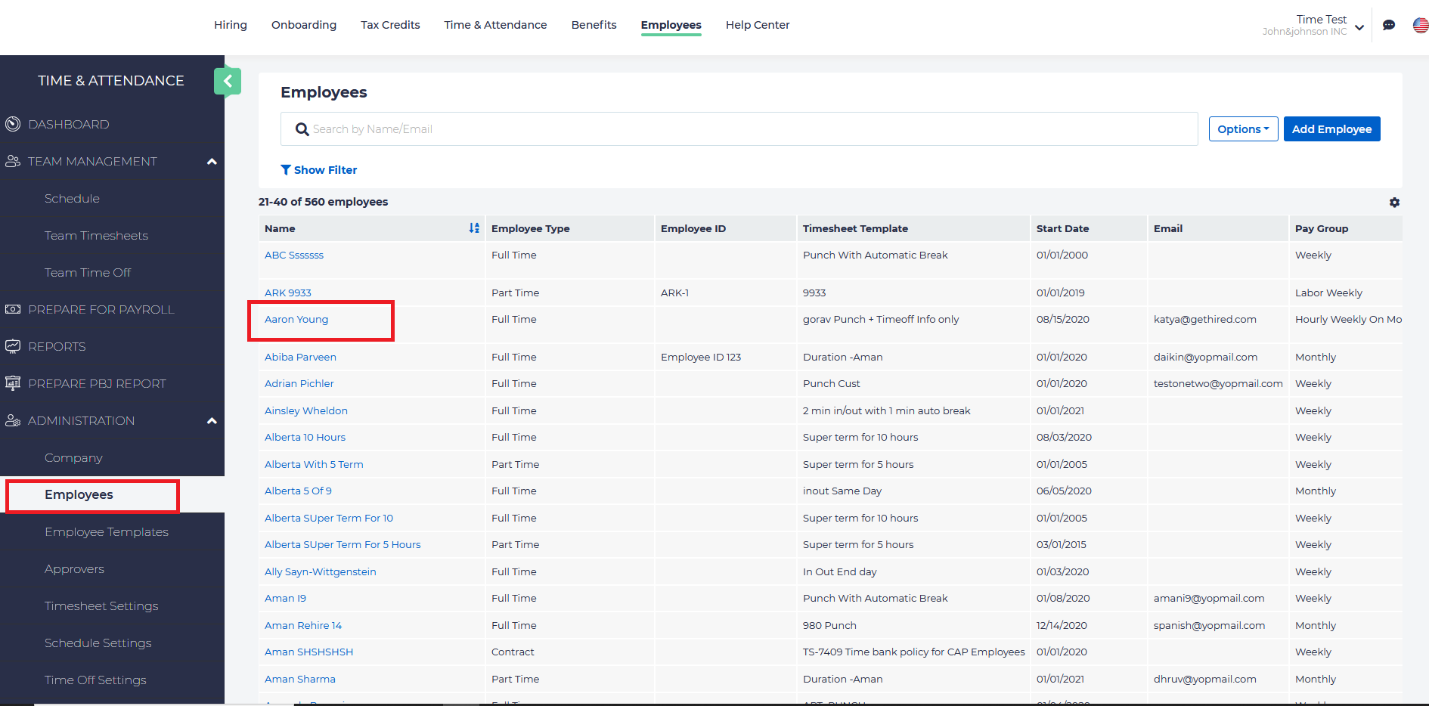This screenshot has height=706, width=1429.
Task: Open the Options dropdown
Action: click(1243, 129)
